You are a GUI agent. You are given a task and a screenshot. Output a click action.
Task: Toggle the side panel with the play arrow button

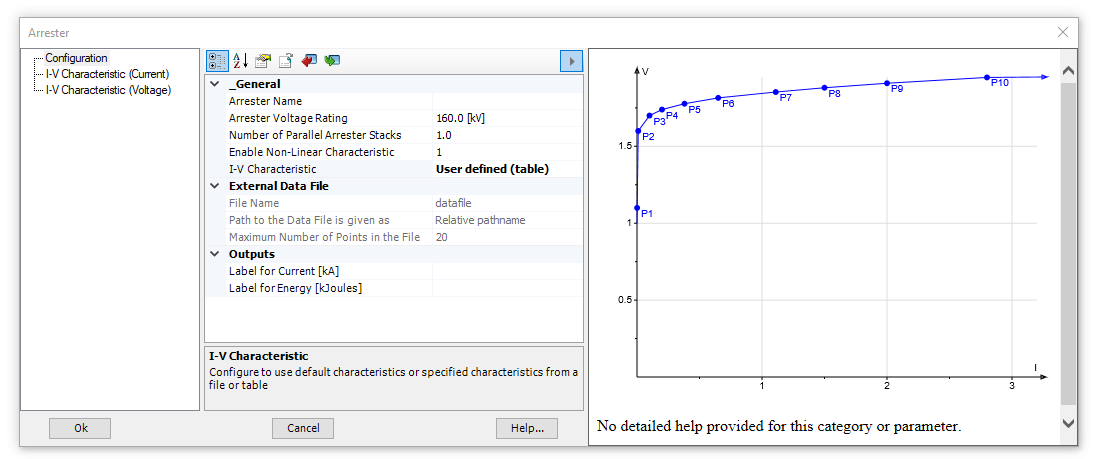(571, 61)
